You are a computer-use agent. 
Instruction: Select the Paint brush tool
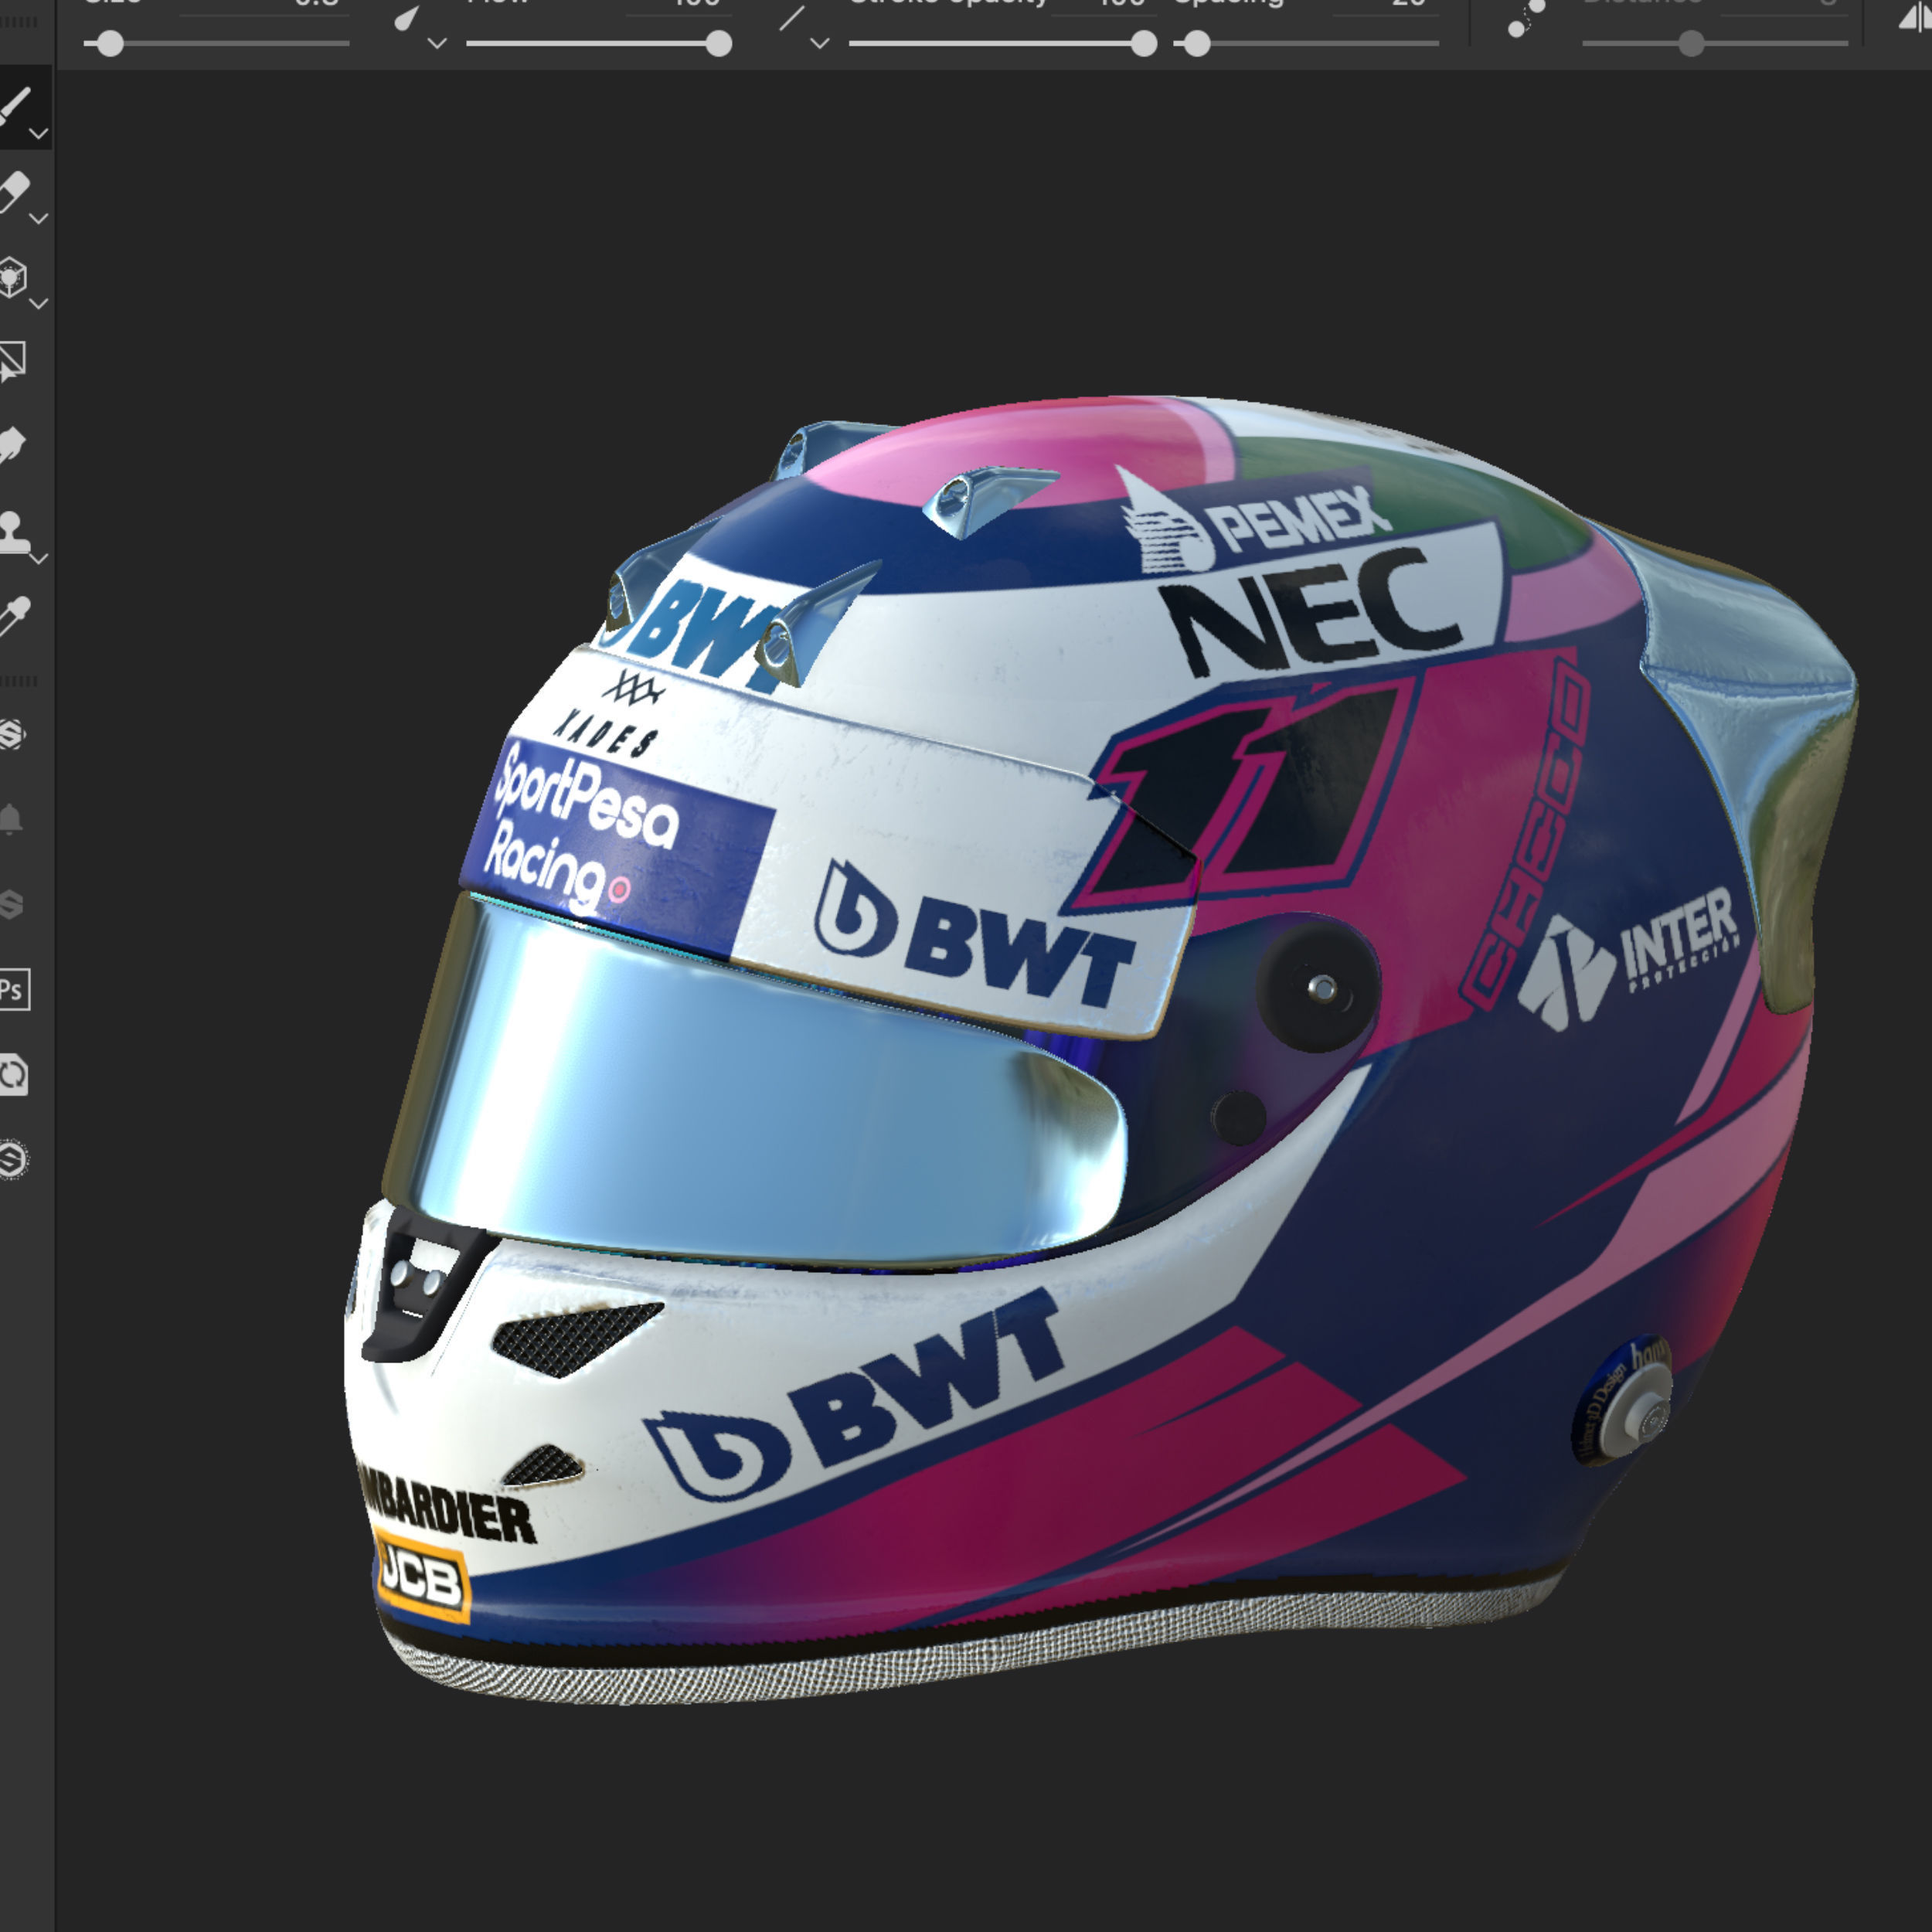[x=15, y=106]
